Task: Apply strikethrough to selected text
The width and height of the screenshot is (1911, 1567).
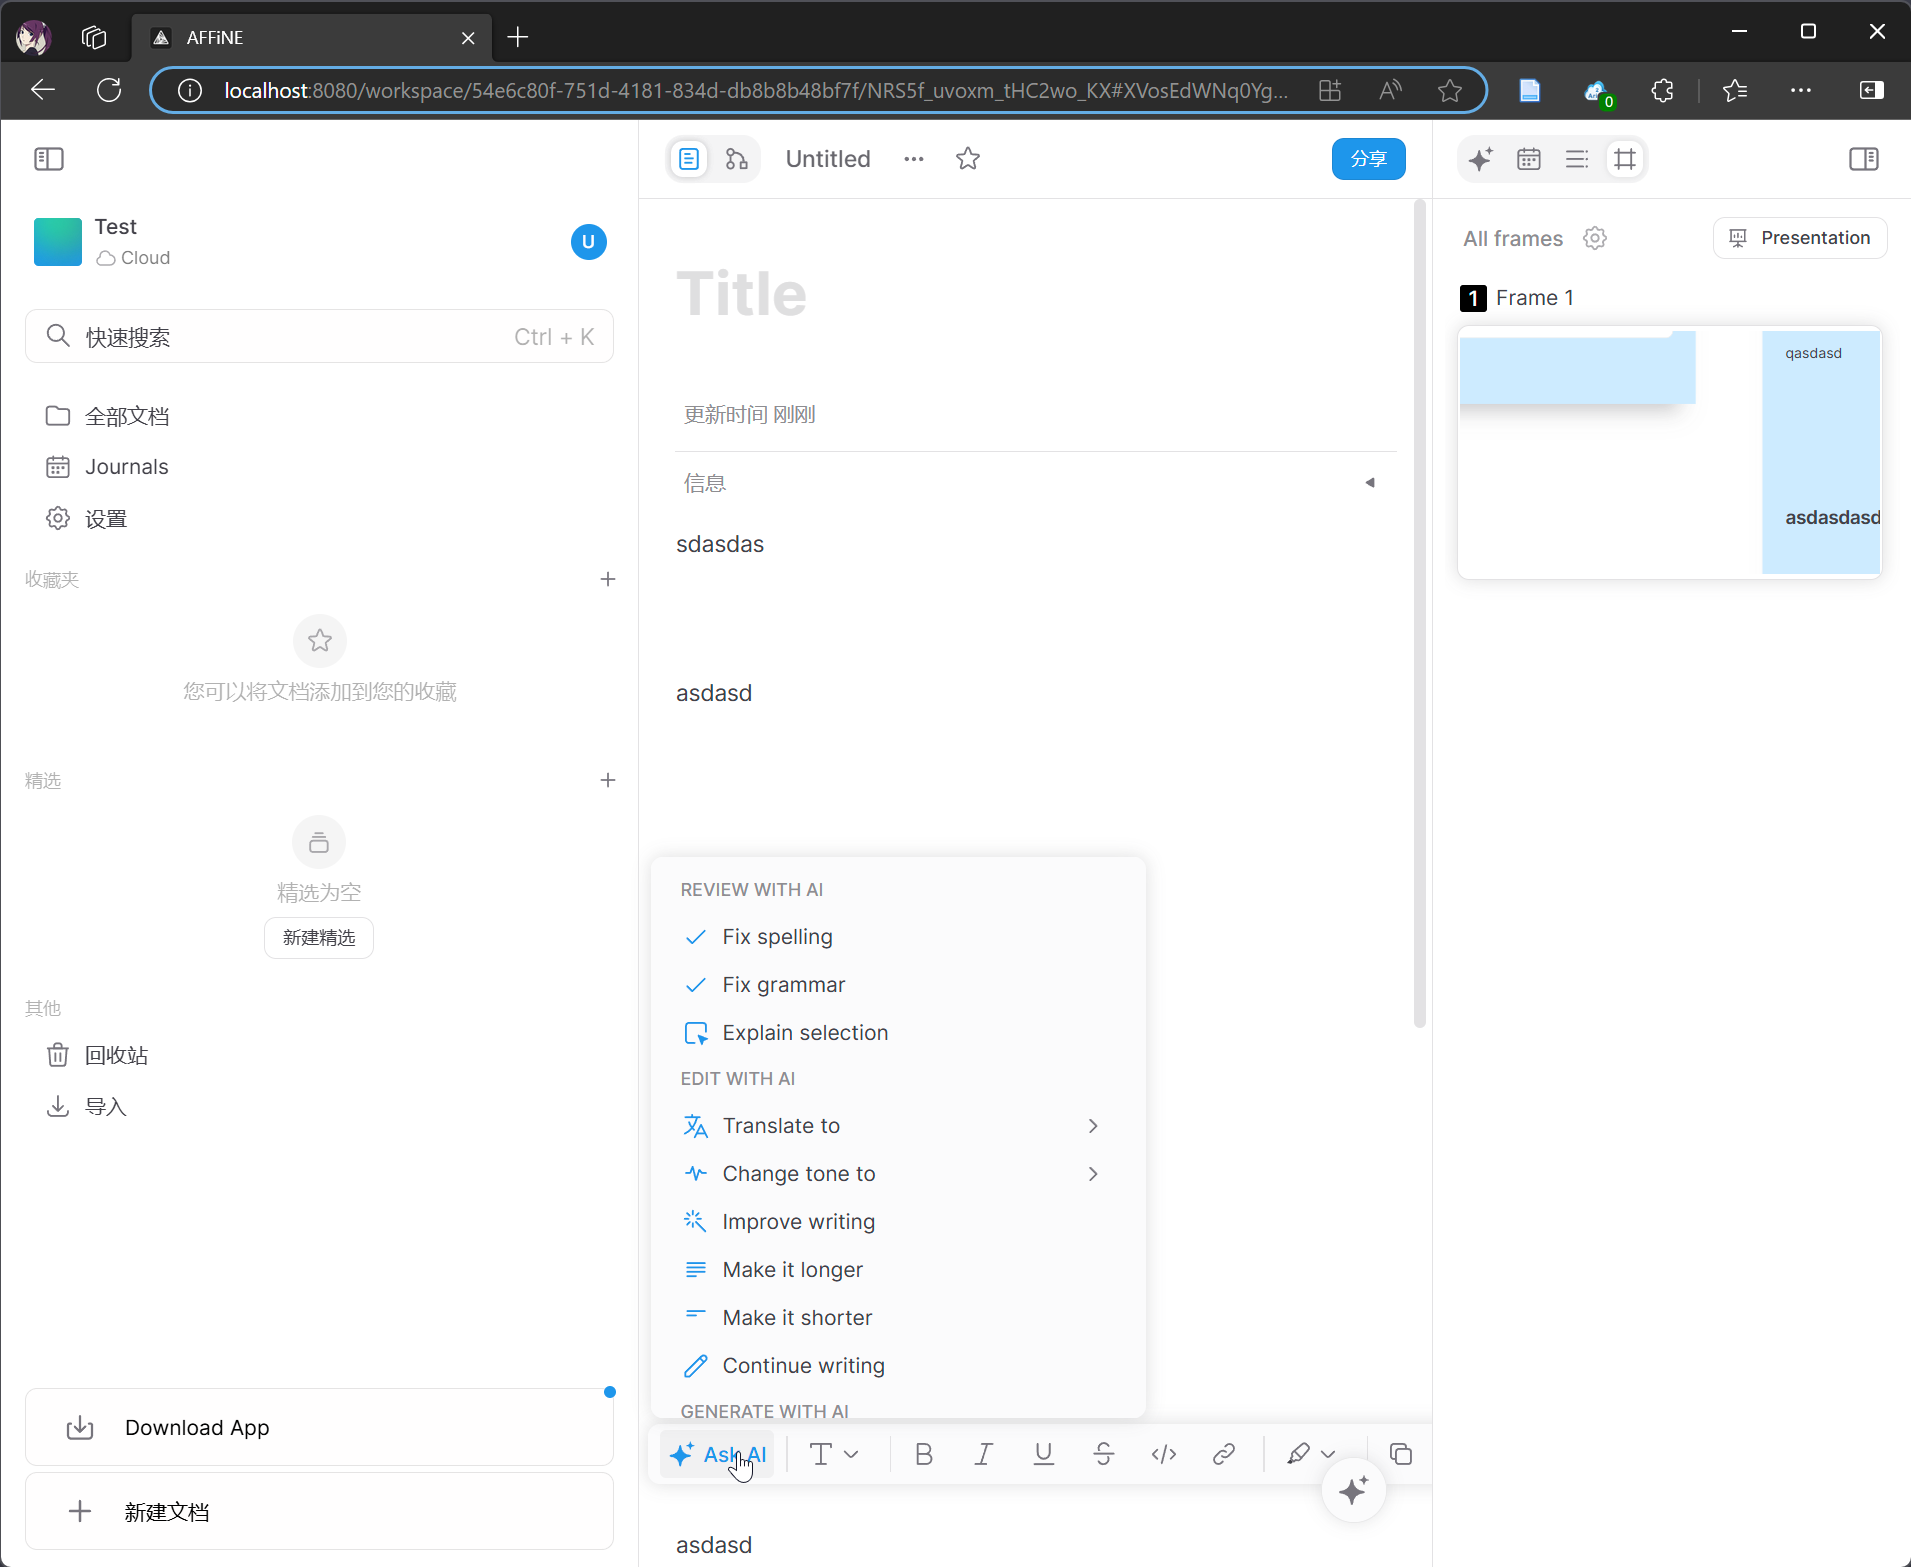Action: pyautogui.click(x=1103, y=1454)
